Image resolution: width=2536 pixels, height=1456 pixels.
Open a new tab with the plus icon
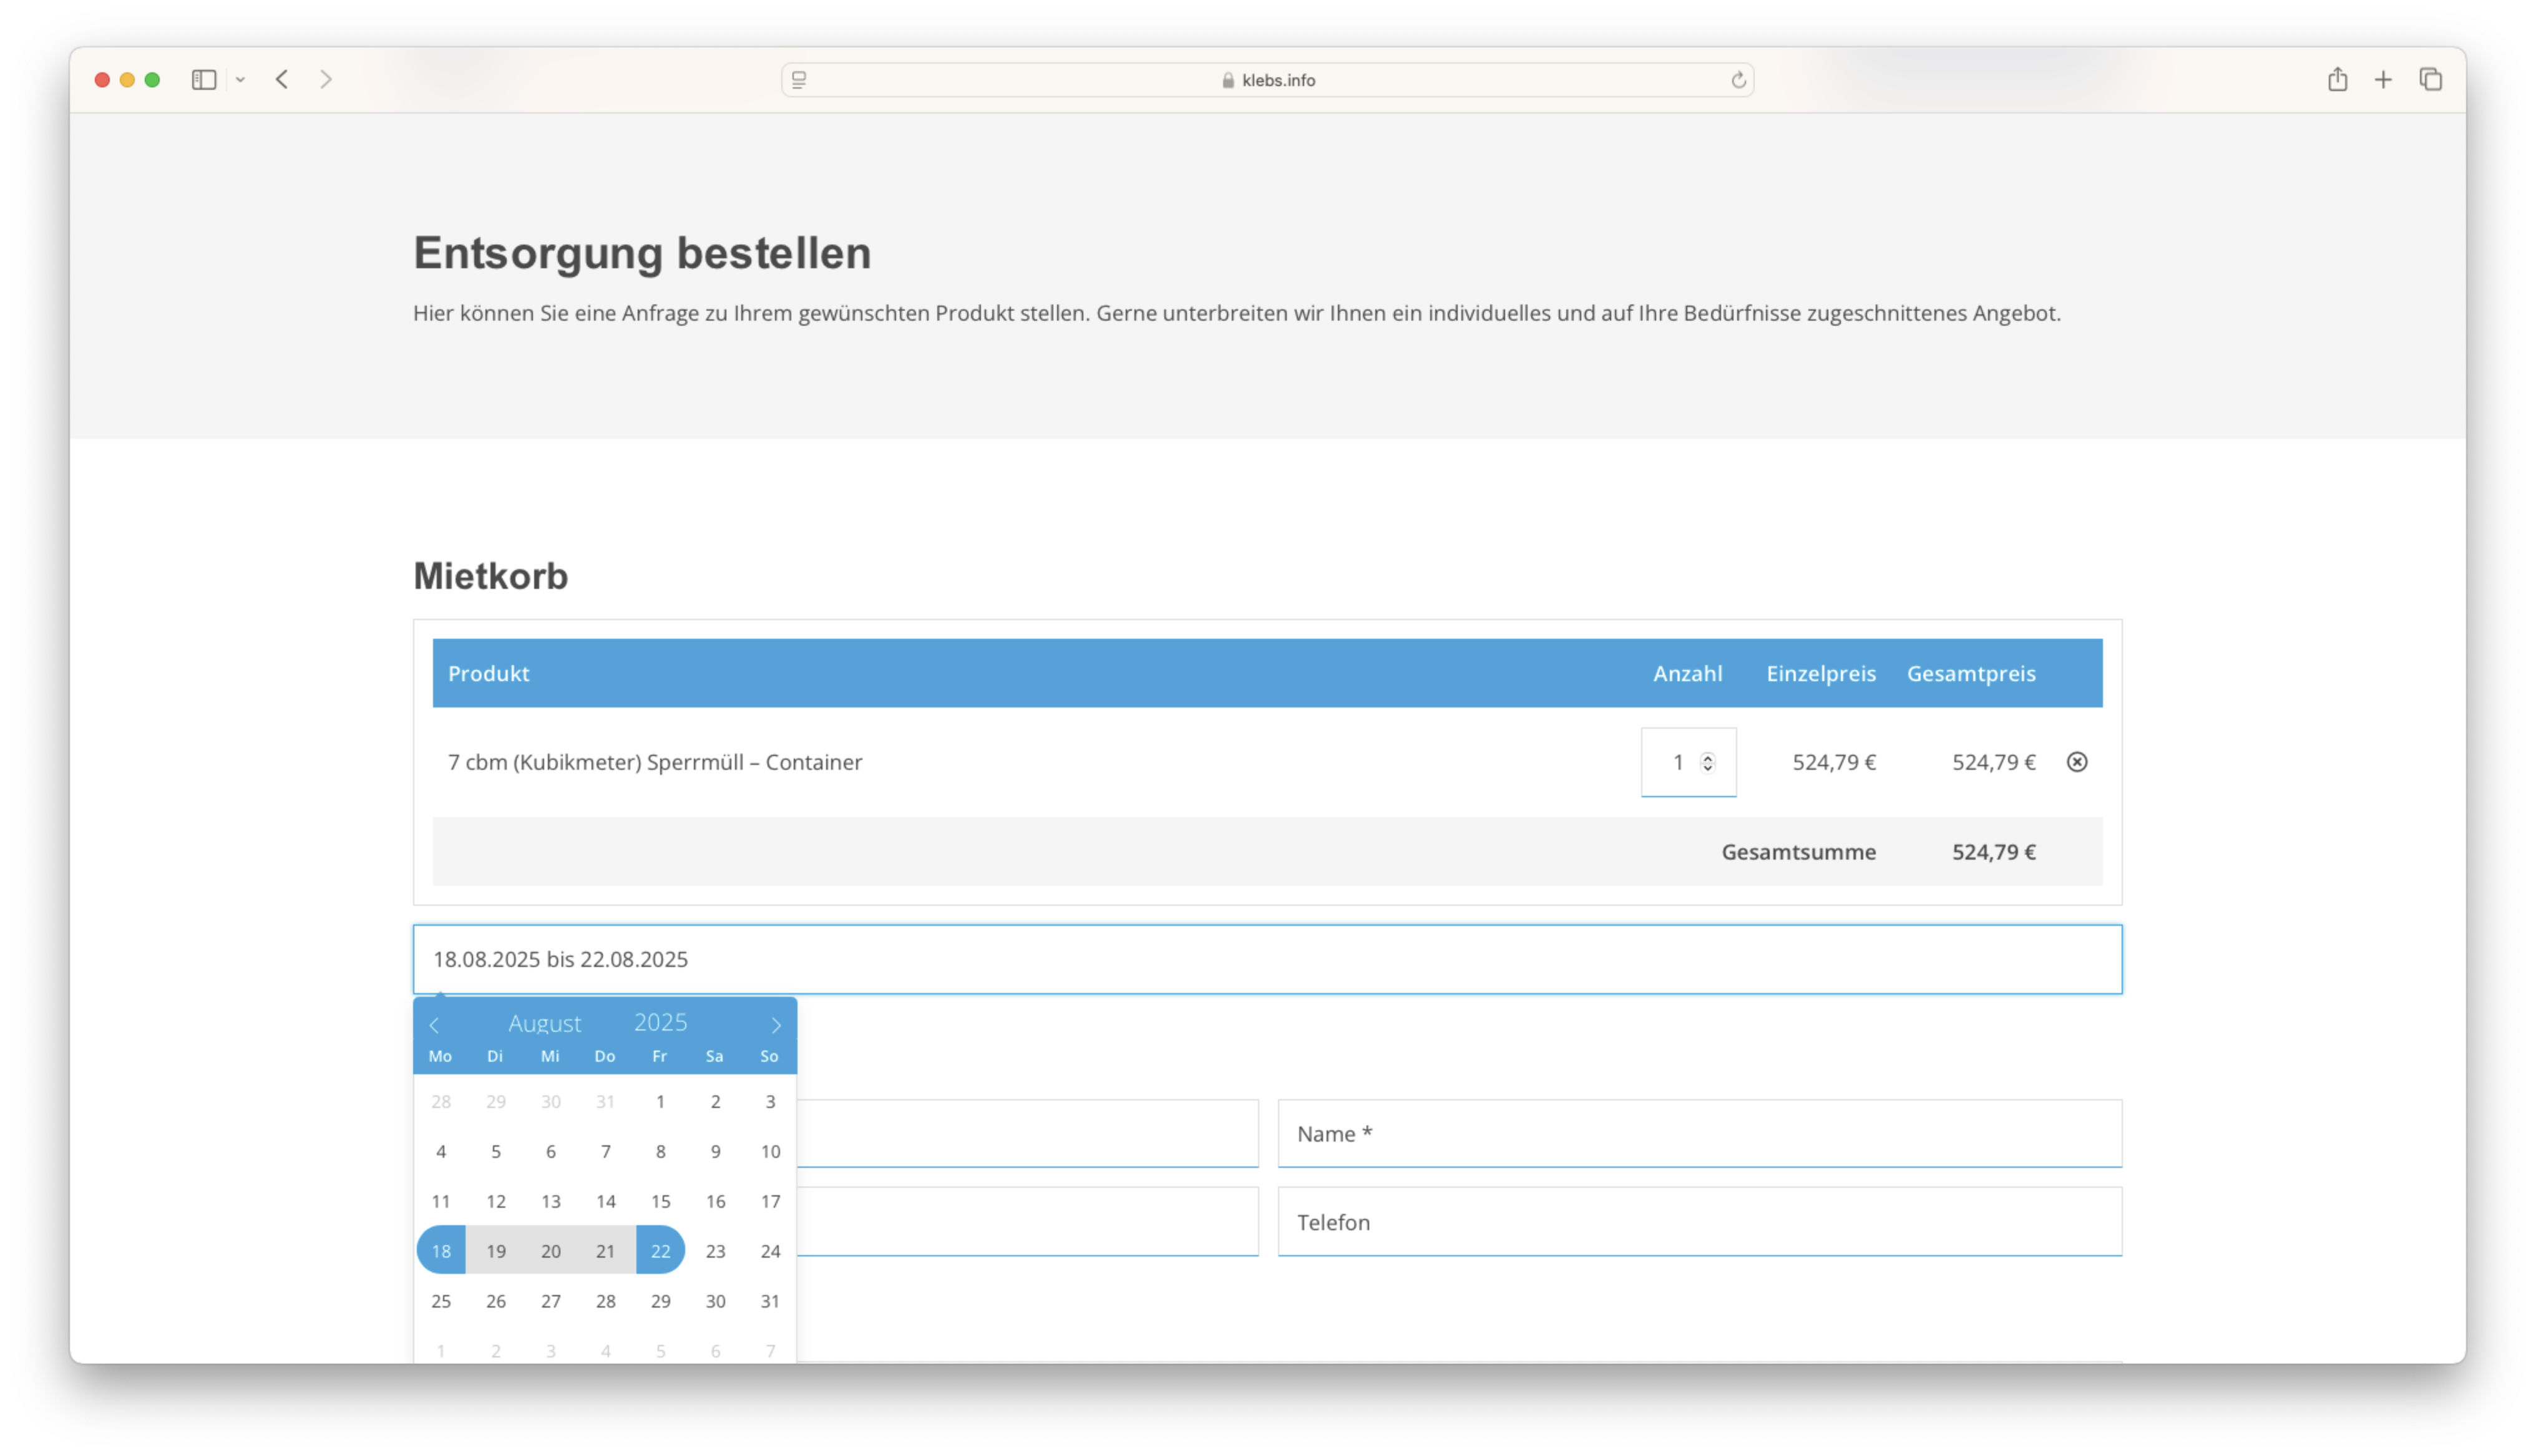pyautogui.click(x=2384, y=80)
